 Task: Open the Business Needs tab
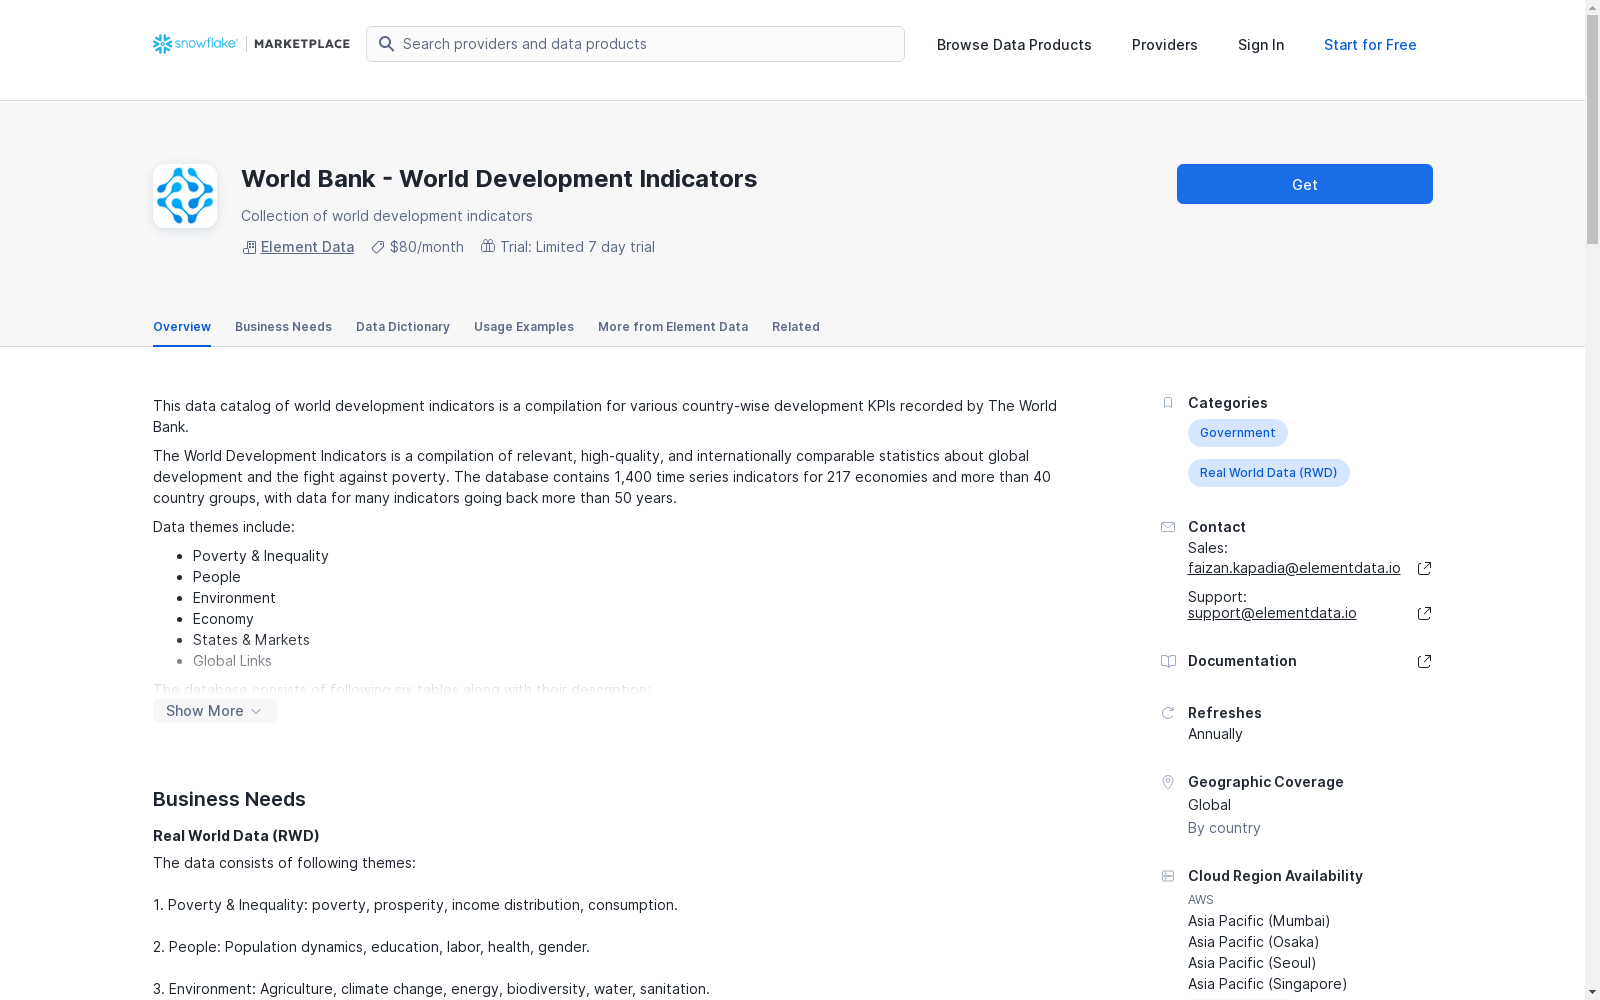(283, 327)
